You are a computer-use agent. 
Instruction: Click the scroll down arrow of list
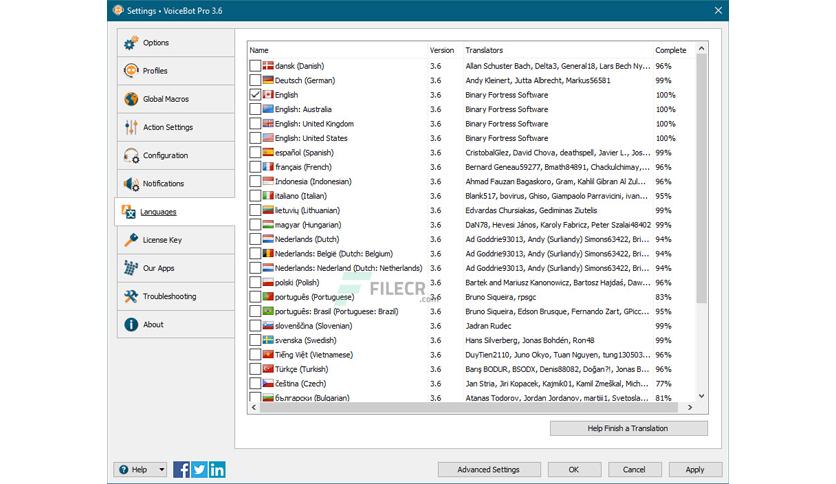click(702, 396)
